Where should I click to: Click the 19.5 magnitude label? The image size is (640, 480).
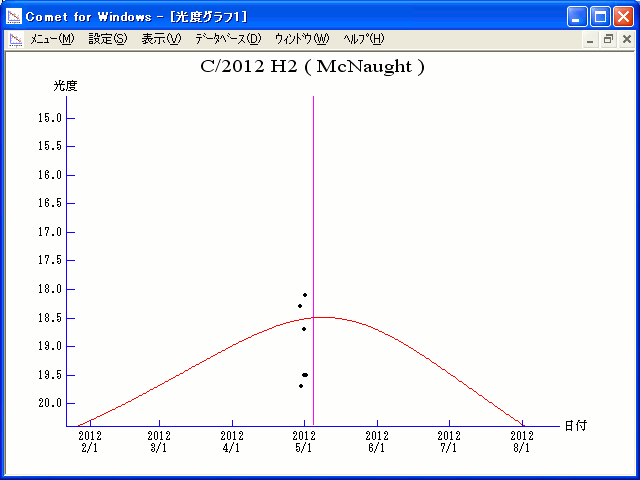click(50, 375)
